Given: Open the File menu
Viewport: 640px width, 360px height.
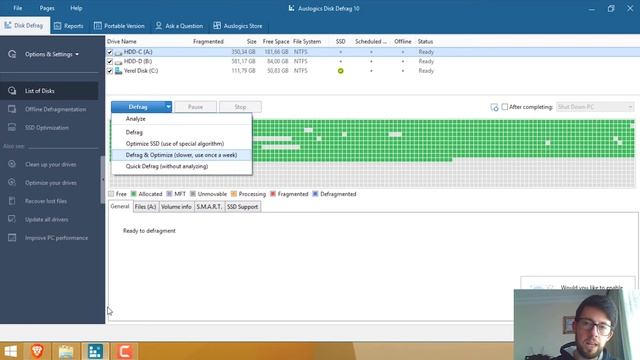Looking at the screenshot, I should point(18,8).
